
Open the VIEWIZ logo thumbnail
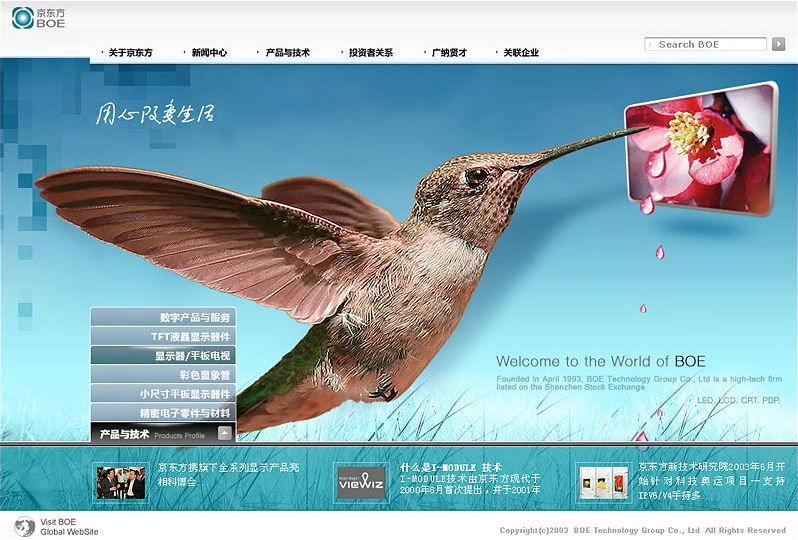(361, 482)
